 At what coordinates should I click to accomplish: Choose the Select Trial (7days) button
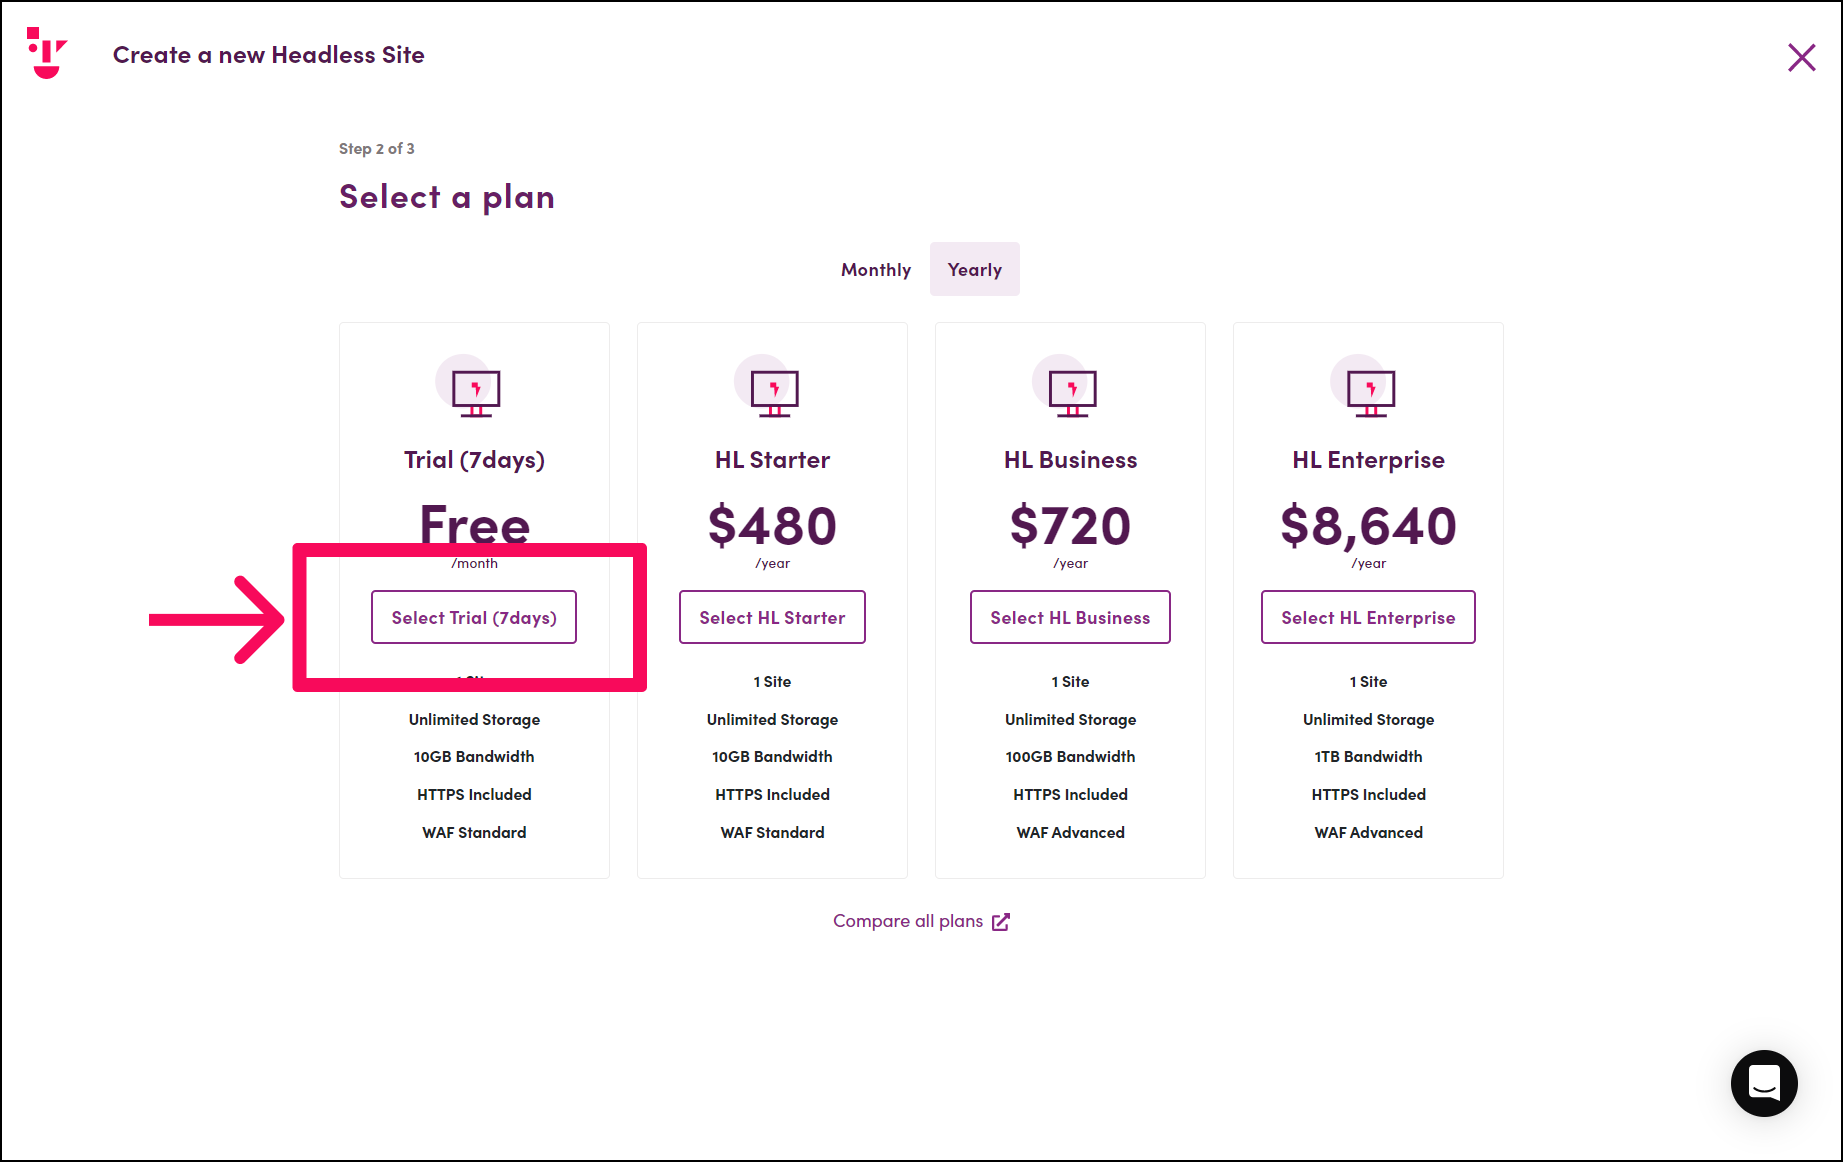pyautogui.click(x=474, y=617)
